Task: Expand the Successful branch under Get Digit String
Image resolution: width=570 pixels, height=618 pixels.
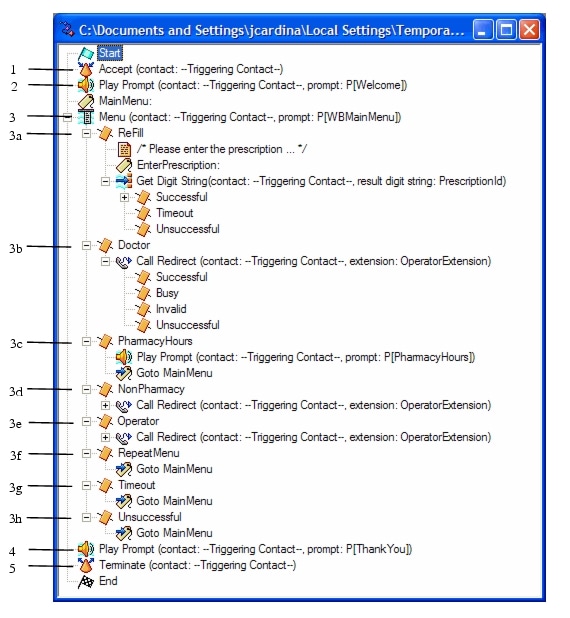Action: (125, 197)
